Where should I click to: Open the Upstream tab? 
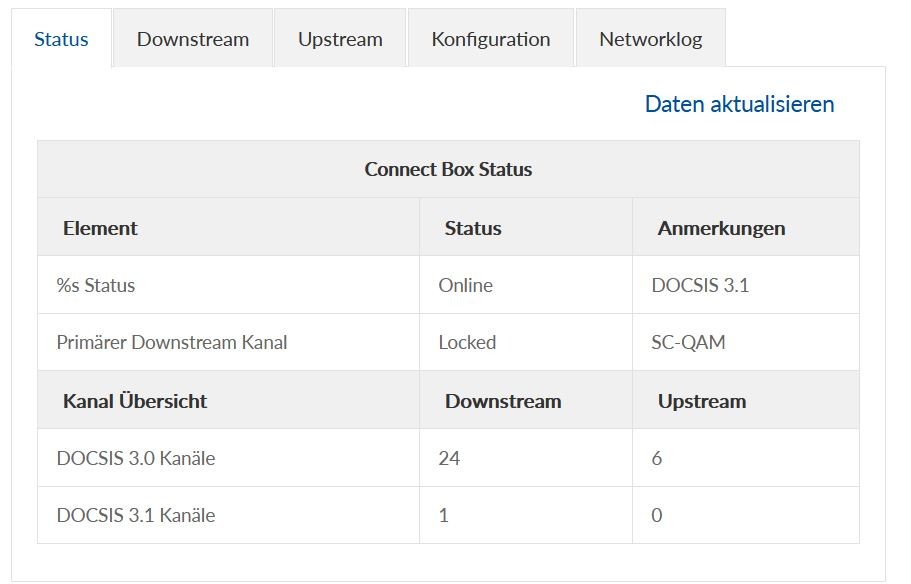click(x=340, y=39)
